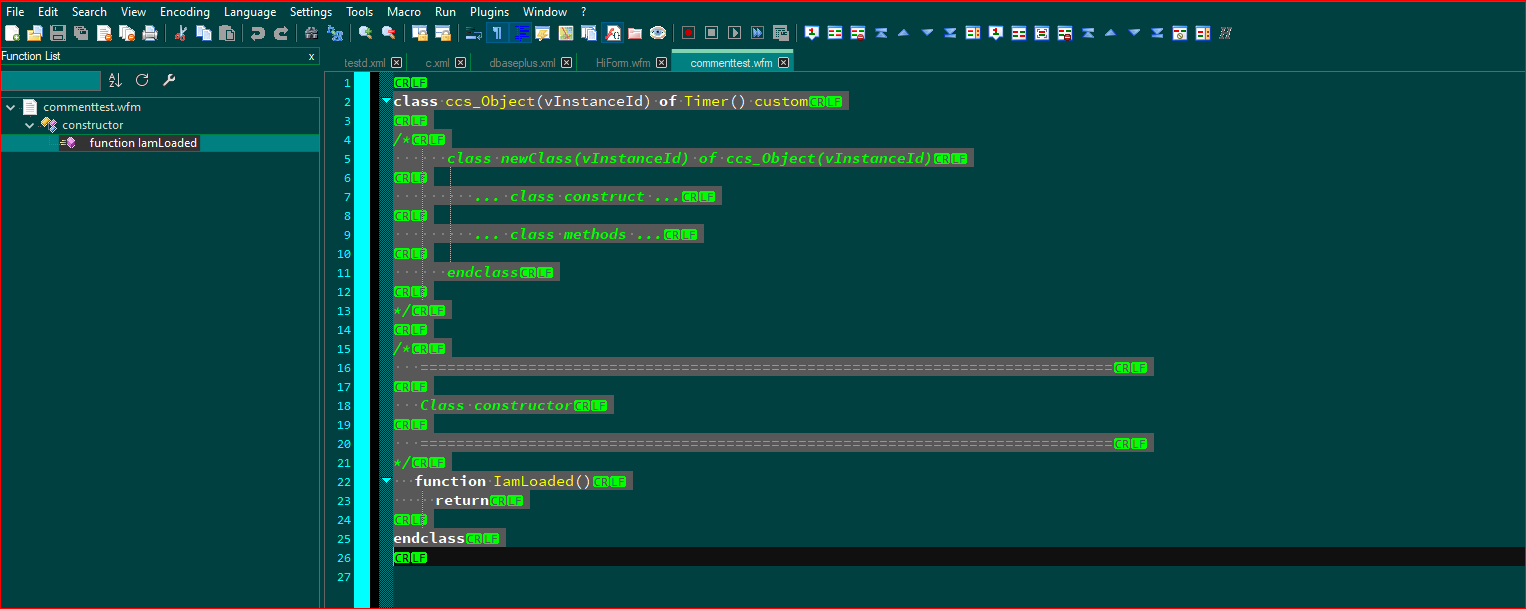
Task: Collapse the commenttest.wfm tree node
Action: [x=10, y=106]
